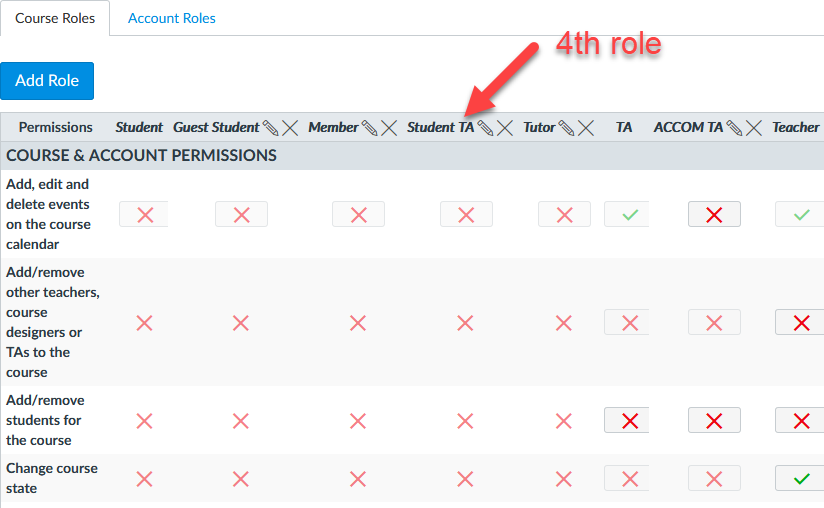Delete the Member role
824x508 pixels.
click(389, 128)
